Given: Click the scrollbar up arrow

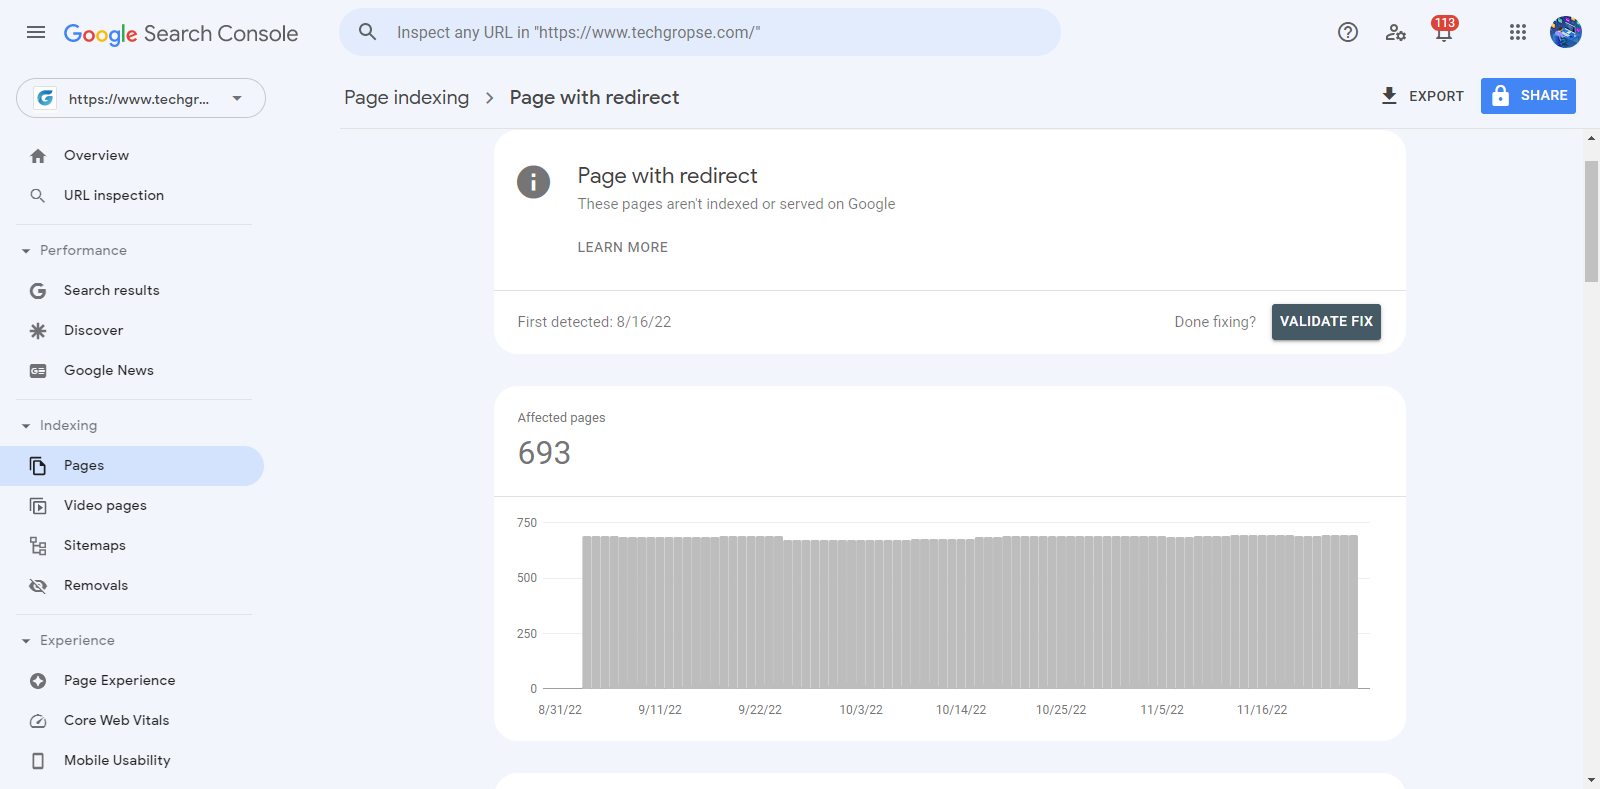Looking at the screenshot, I should (1591, 140).
